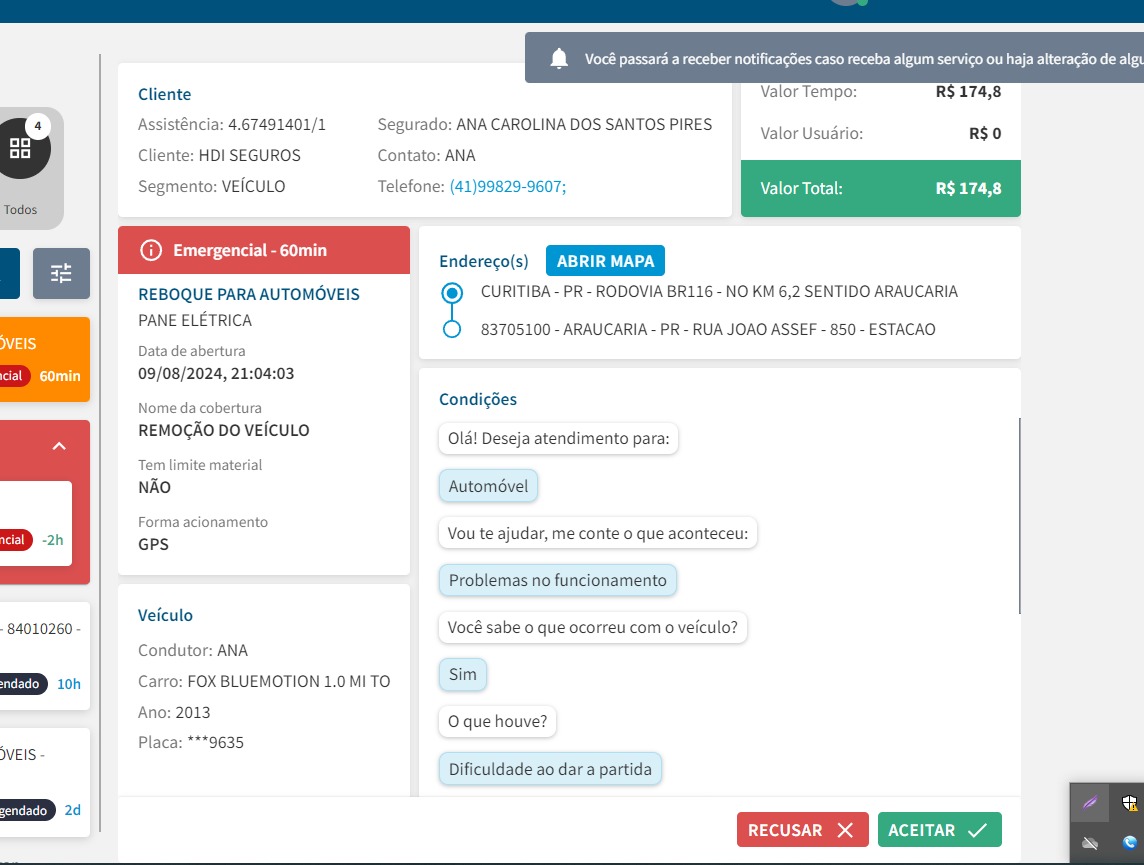Click the Automóvel answer chip
Screen dimensions: 1144x865
click(x=488, y=486)
